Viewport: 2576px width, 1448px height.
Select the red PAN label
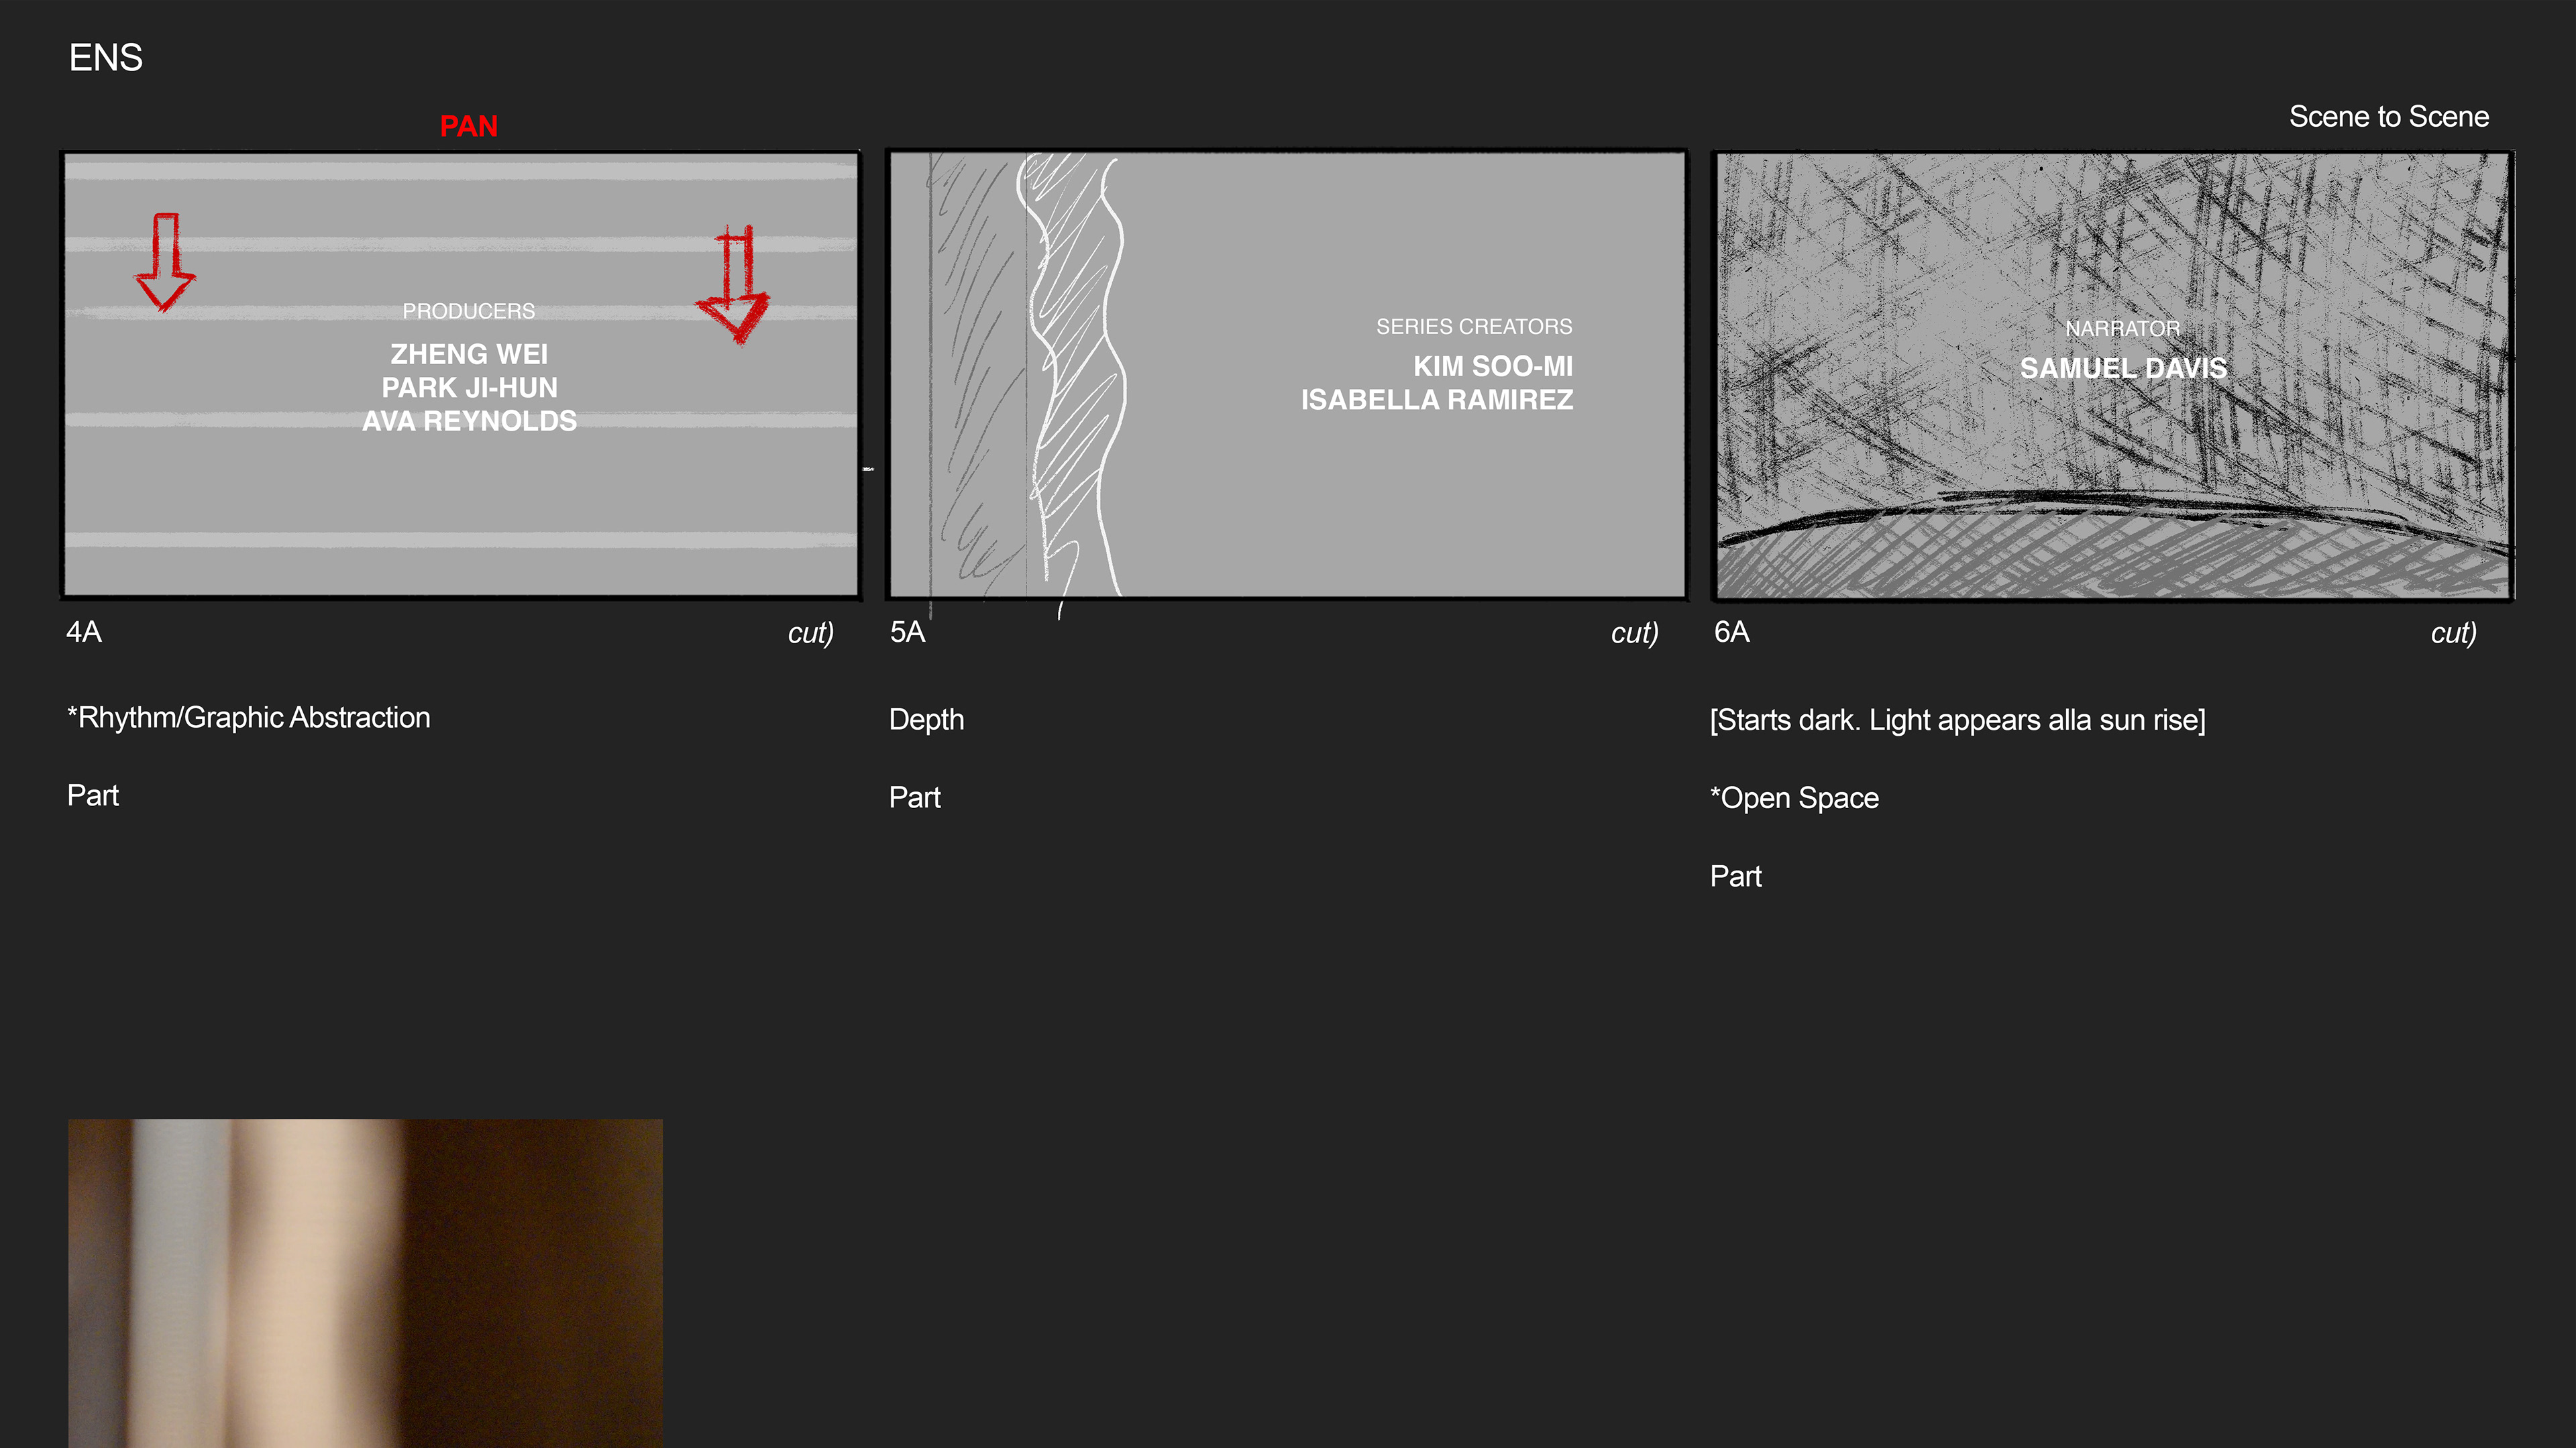tap(468, 126)
